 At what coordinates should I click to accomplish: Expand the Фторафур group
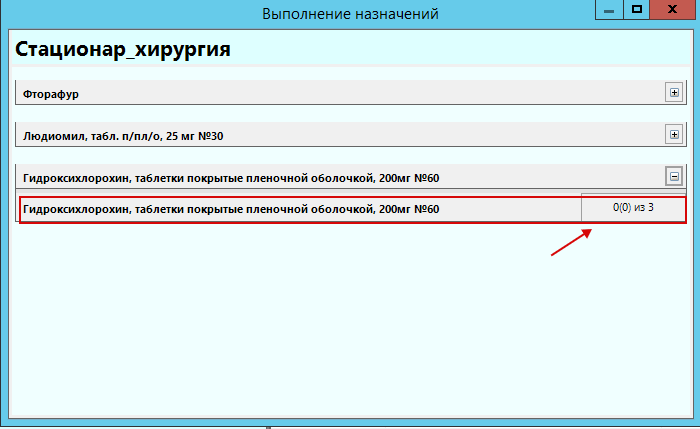tap(674, 92)
